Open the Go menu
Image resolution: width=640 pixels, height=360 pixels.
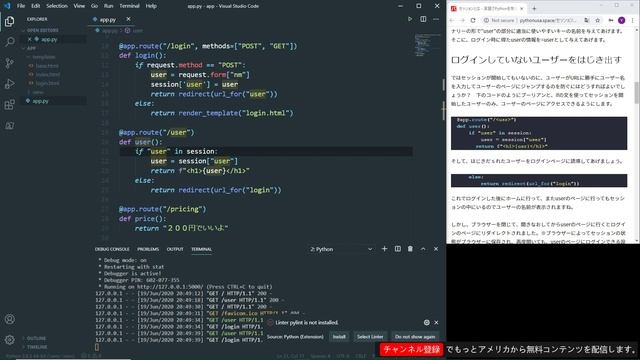[x=94, y=6]
